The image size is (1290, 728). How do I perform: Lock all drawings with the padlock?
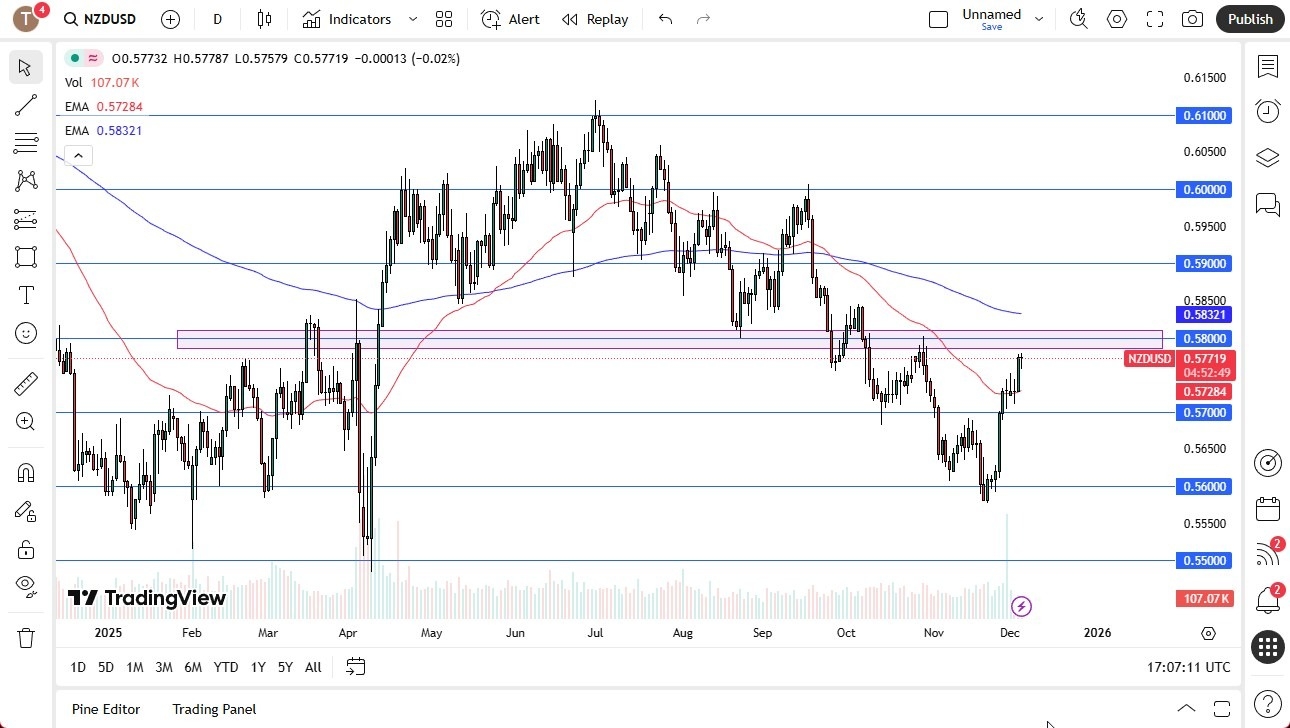(25, 550)
